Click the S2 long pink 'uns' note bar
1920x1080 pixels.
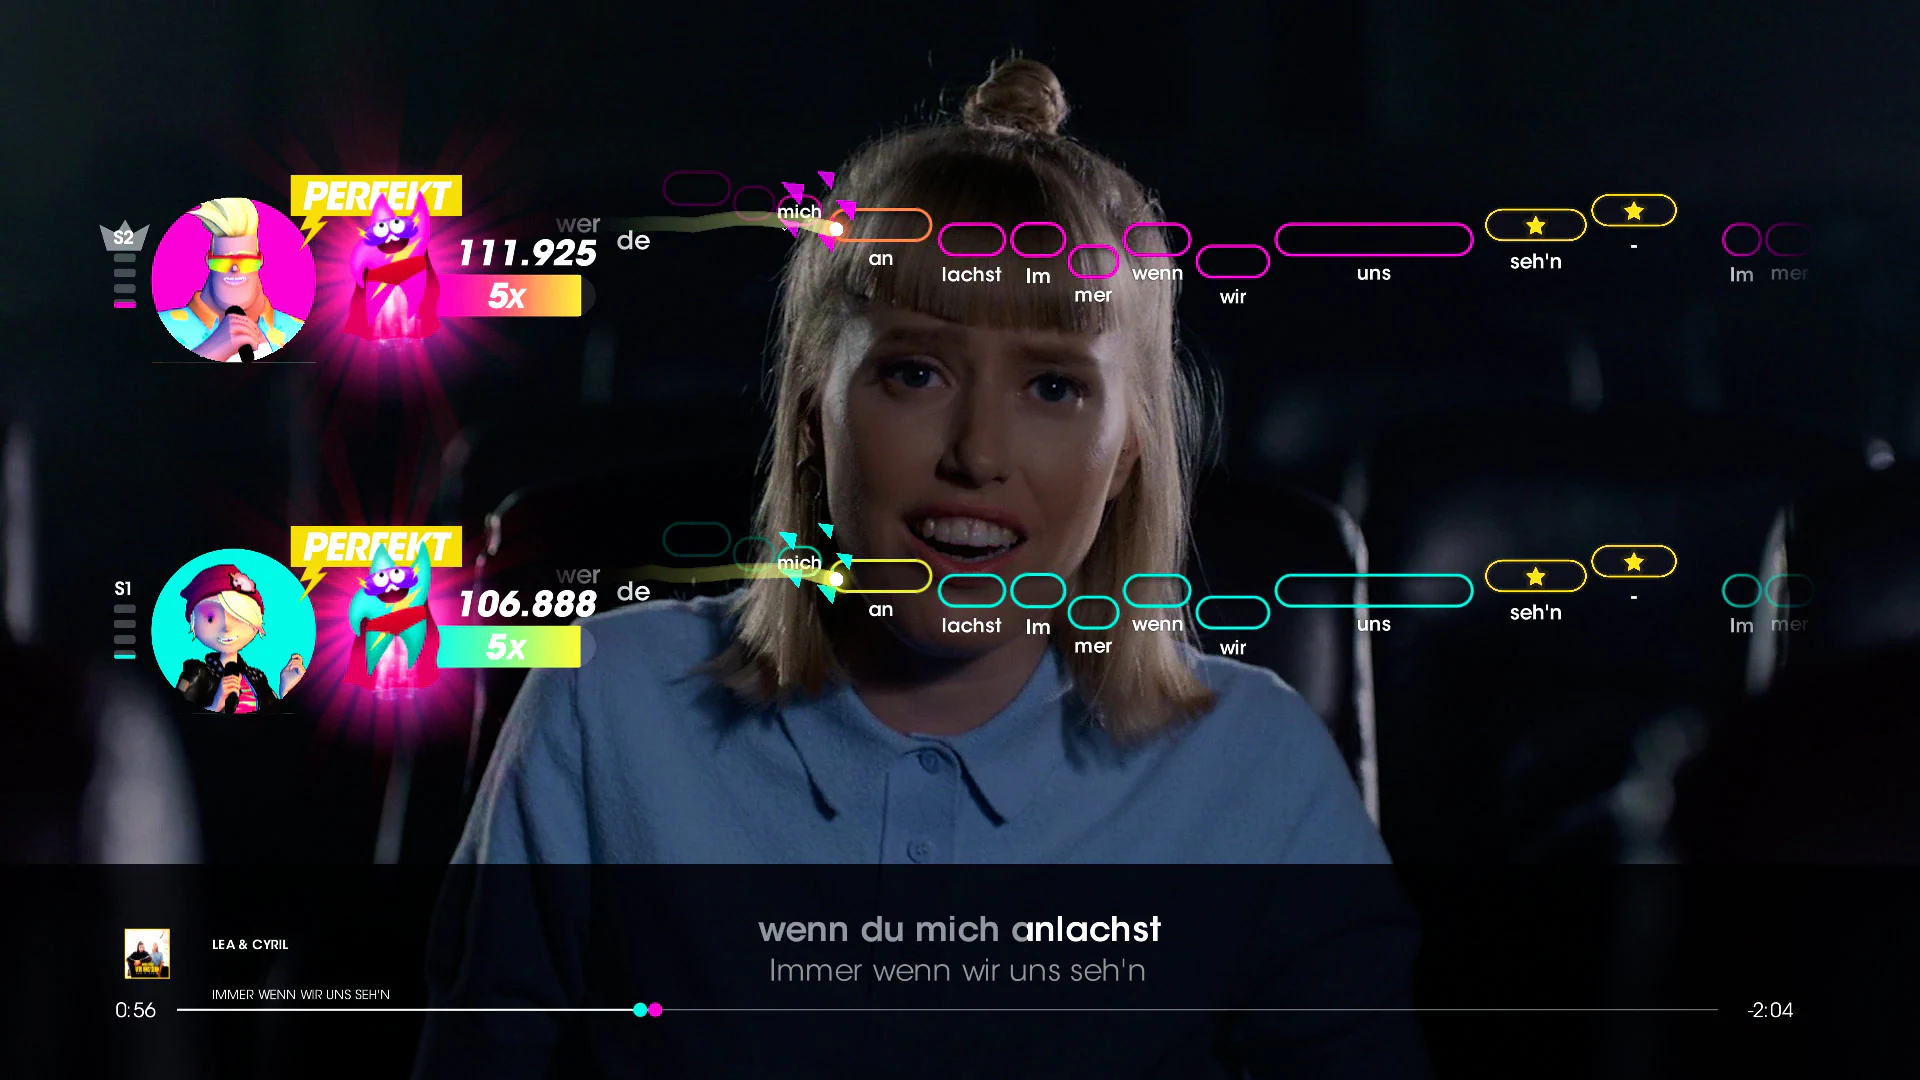click(1374, 240)
